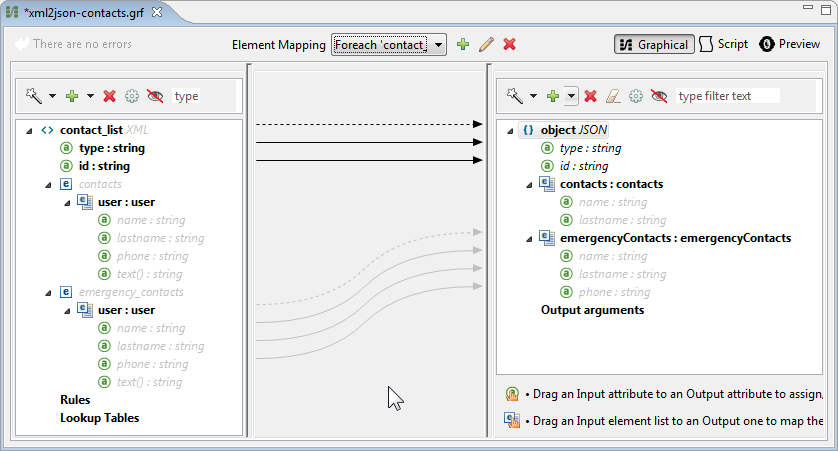Collapse the emergencyContacts output node
Image resolution: width=838 pixels, height=451 pixels.
[528, 238]
